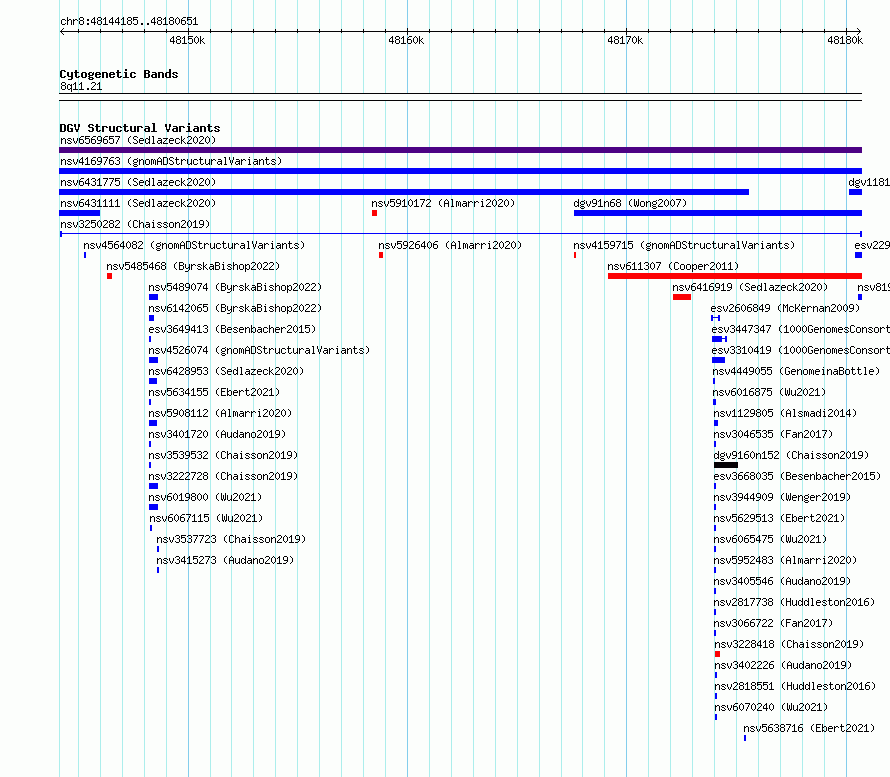
Task: Click esv3649413 (Besenbacher2015) label
Action: [232, 329]
